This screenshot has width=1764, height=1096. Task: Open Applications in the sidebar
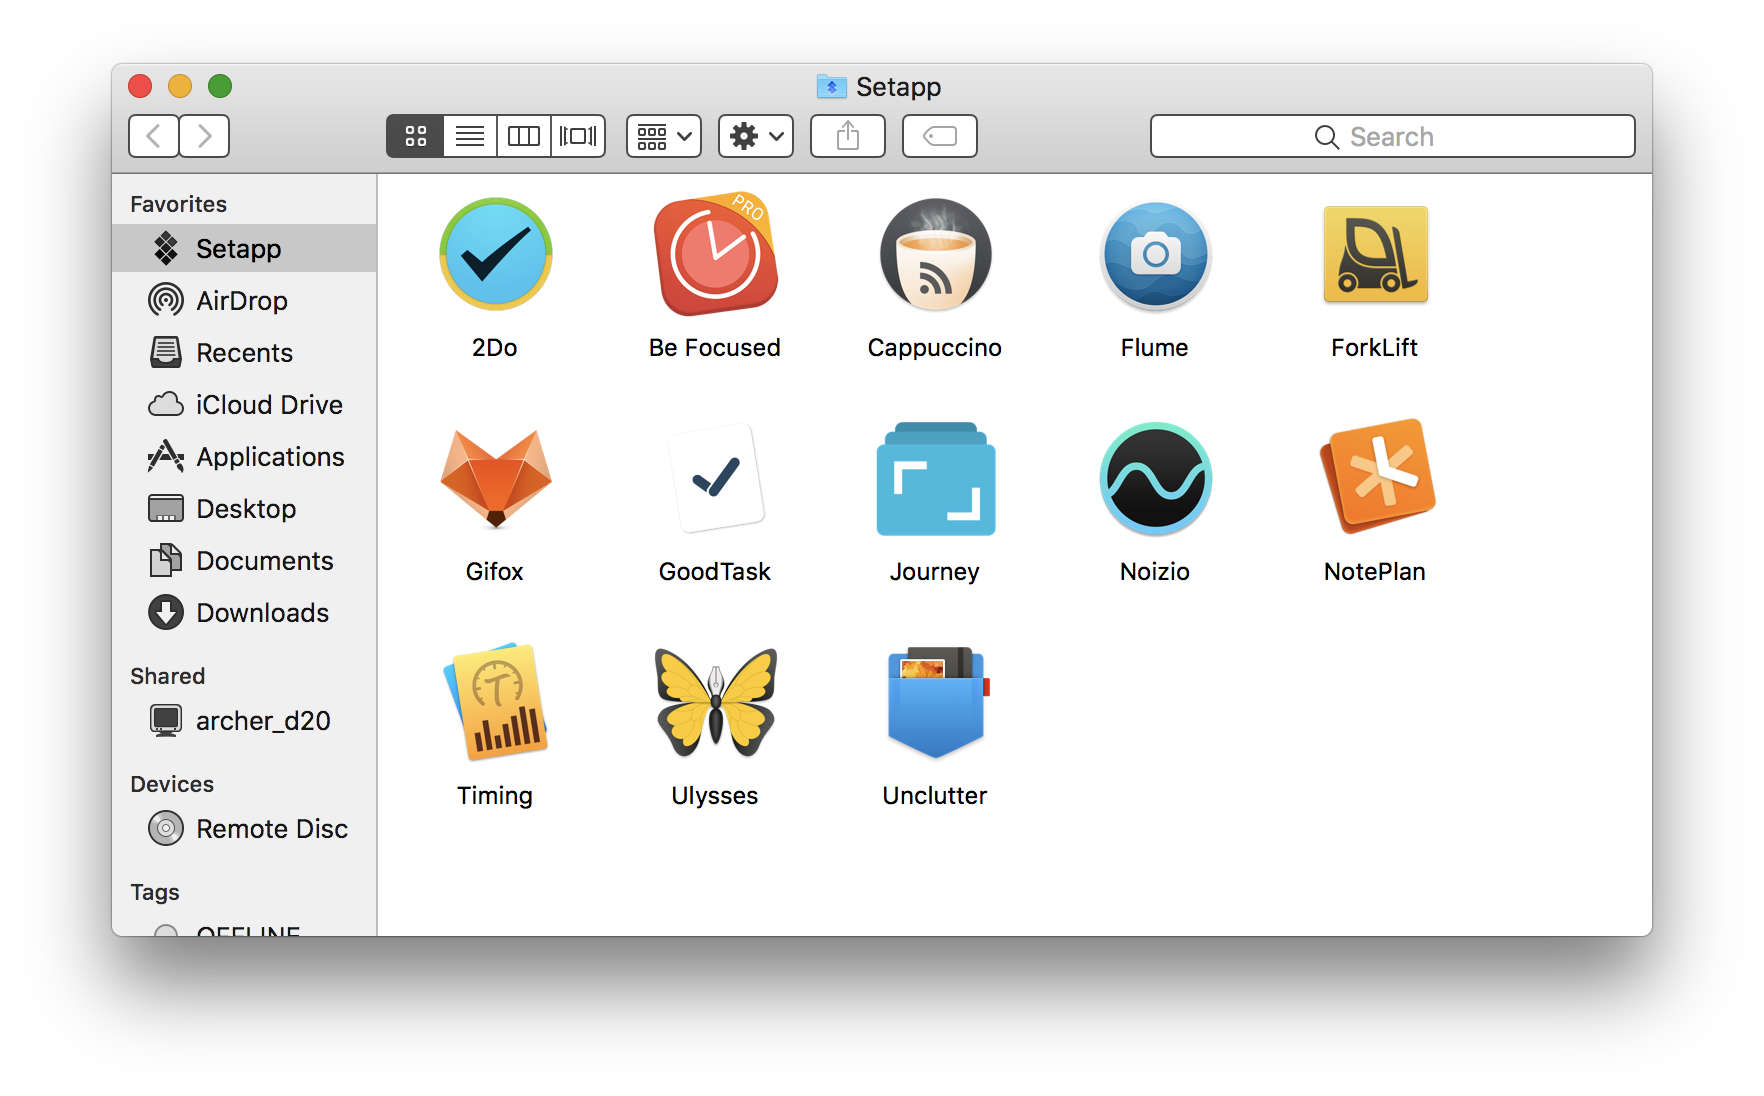(x=244, y=456)
